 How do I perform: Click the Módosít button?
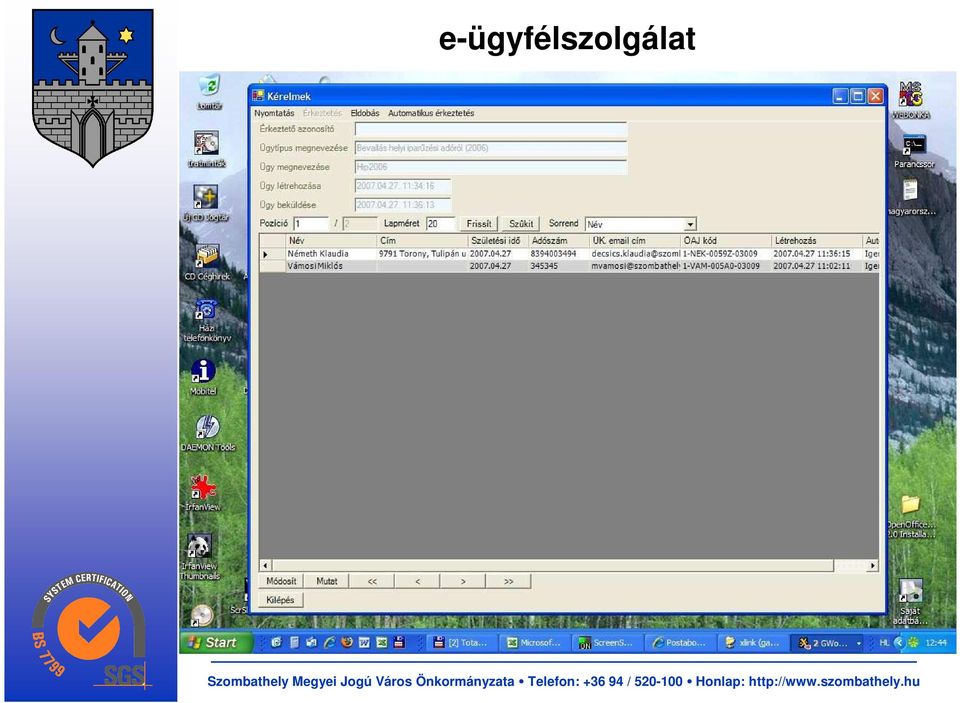[281, 581]
